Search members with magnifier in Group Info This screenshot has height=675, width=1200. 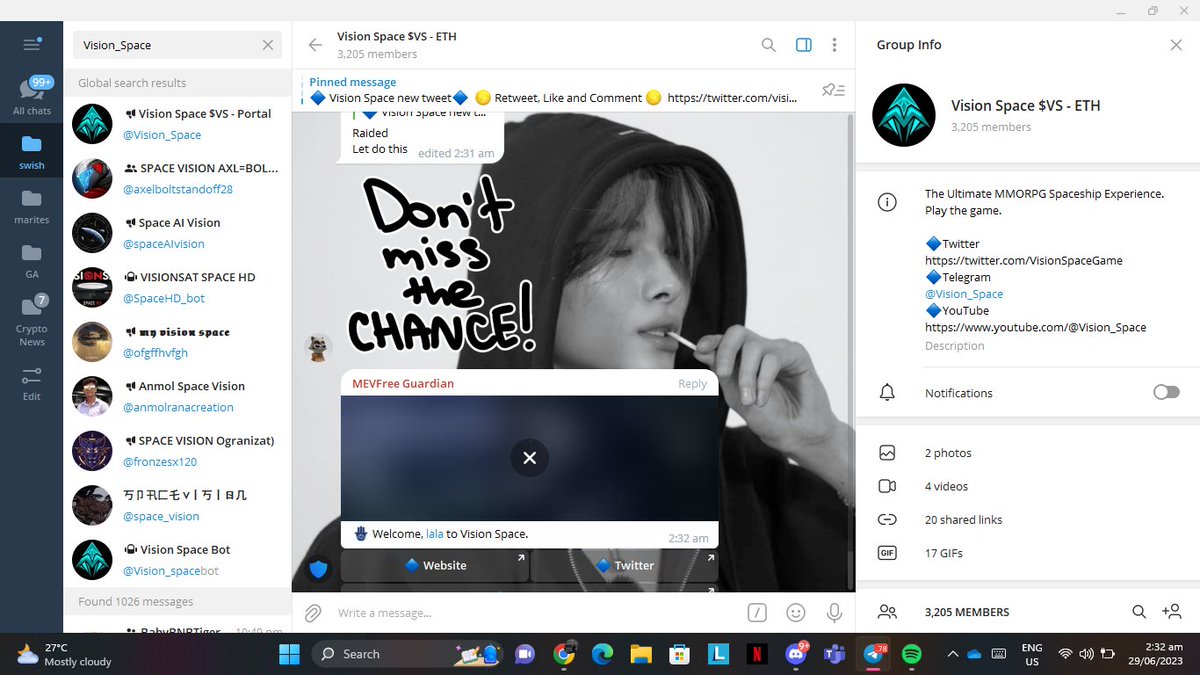point(1139,612)
